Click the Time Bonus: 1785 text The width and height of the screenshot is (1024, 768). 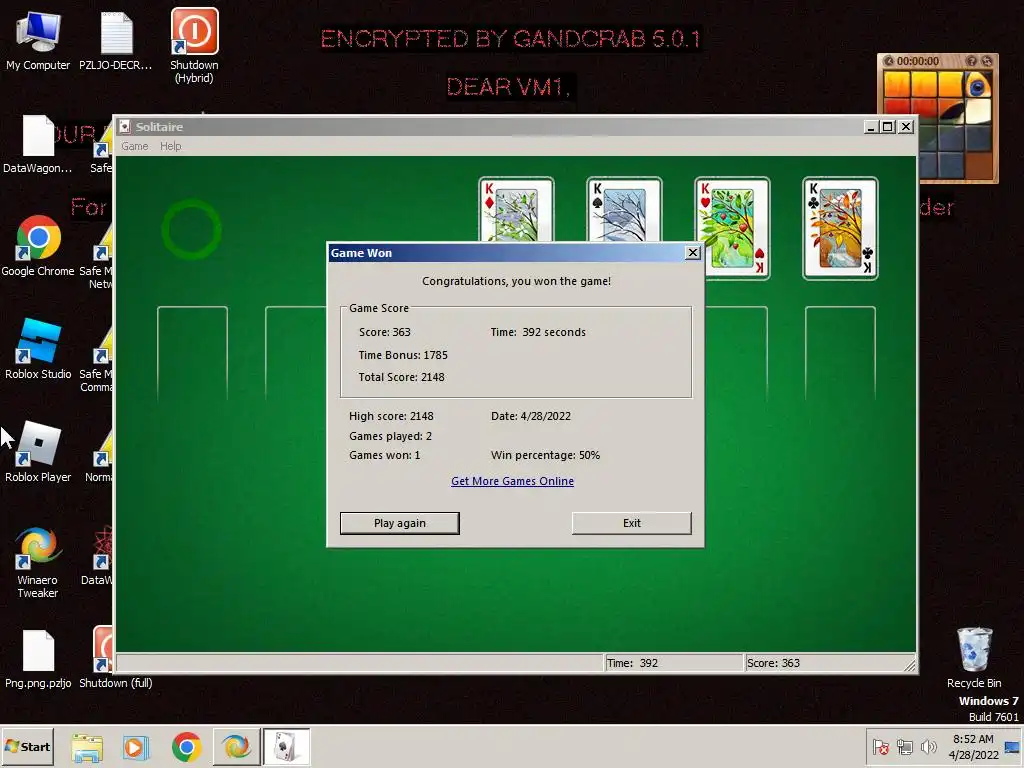[x=403, y=355]
